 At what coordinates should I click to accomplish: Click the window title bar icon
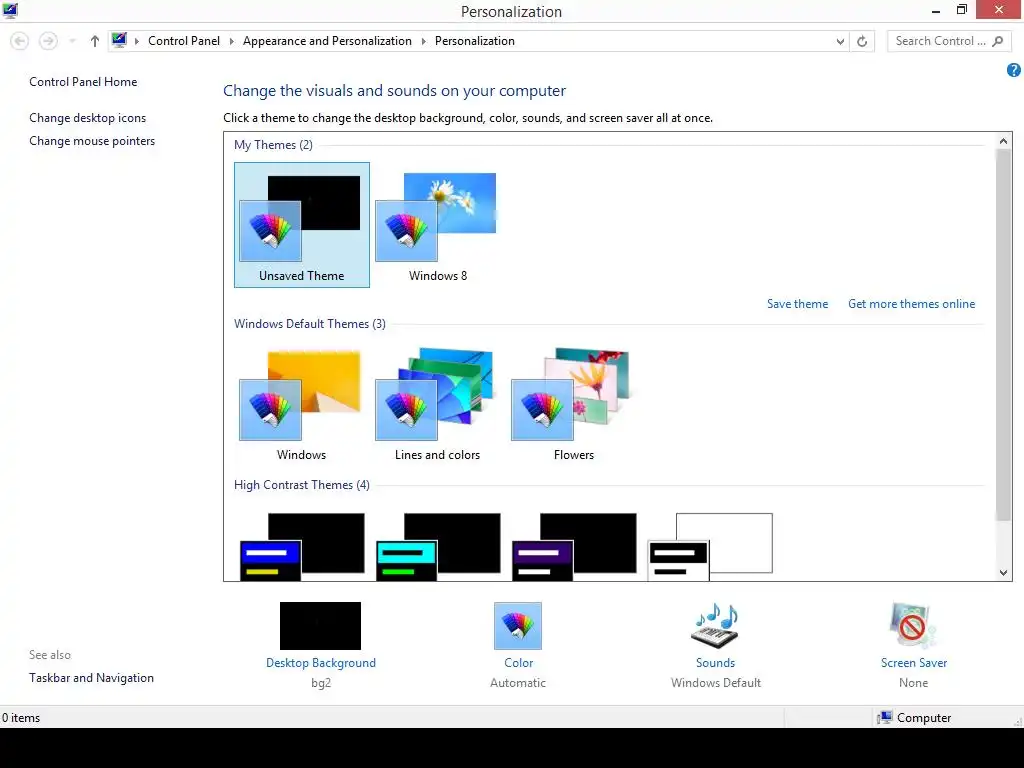[10, 10]
